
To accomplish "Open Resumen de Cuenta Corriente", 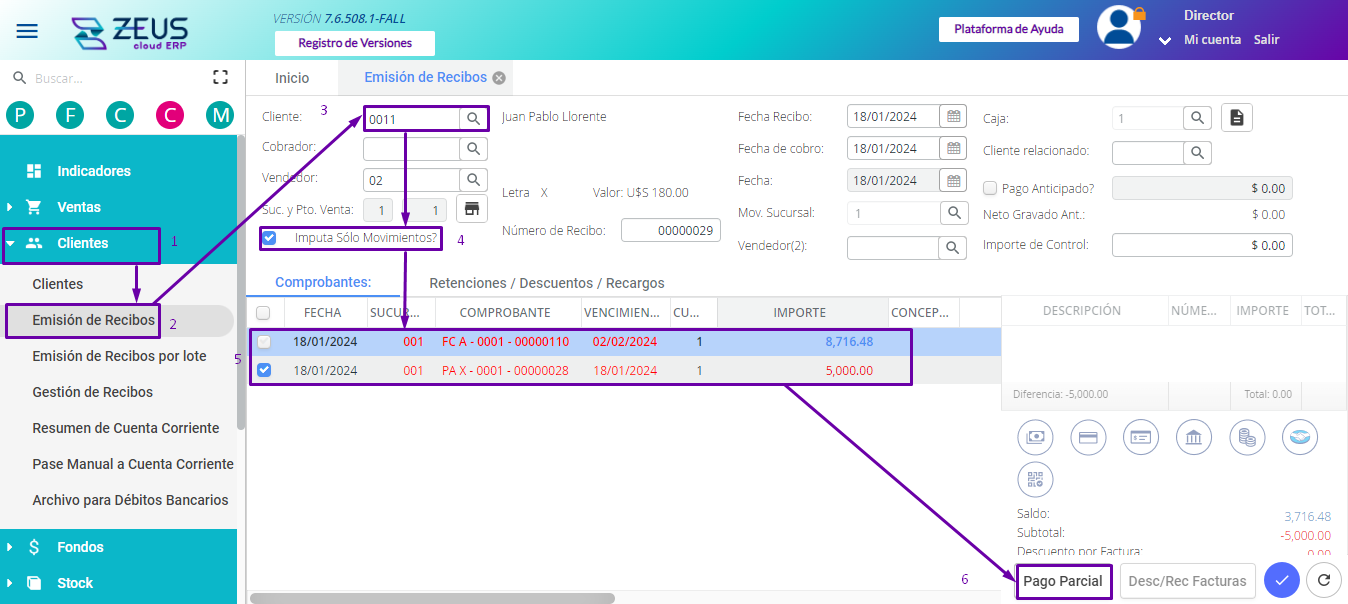I will point(126,428).
